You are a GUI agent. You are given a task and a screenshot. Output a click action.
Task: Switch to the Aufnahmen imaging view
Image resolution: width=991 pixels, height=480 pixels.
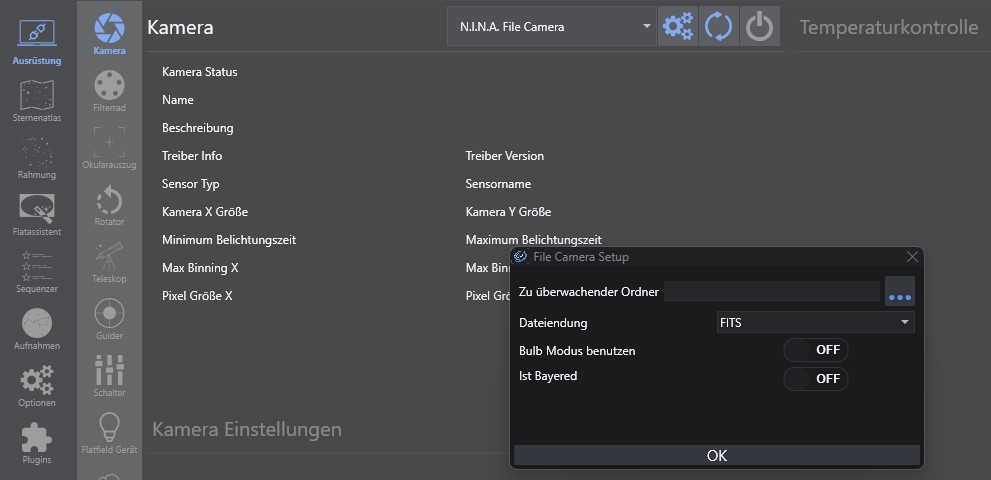[37, 329]
